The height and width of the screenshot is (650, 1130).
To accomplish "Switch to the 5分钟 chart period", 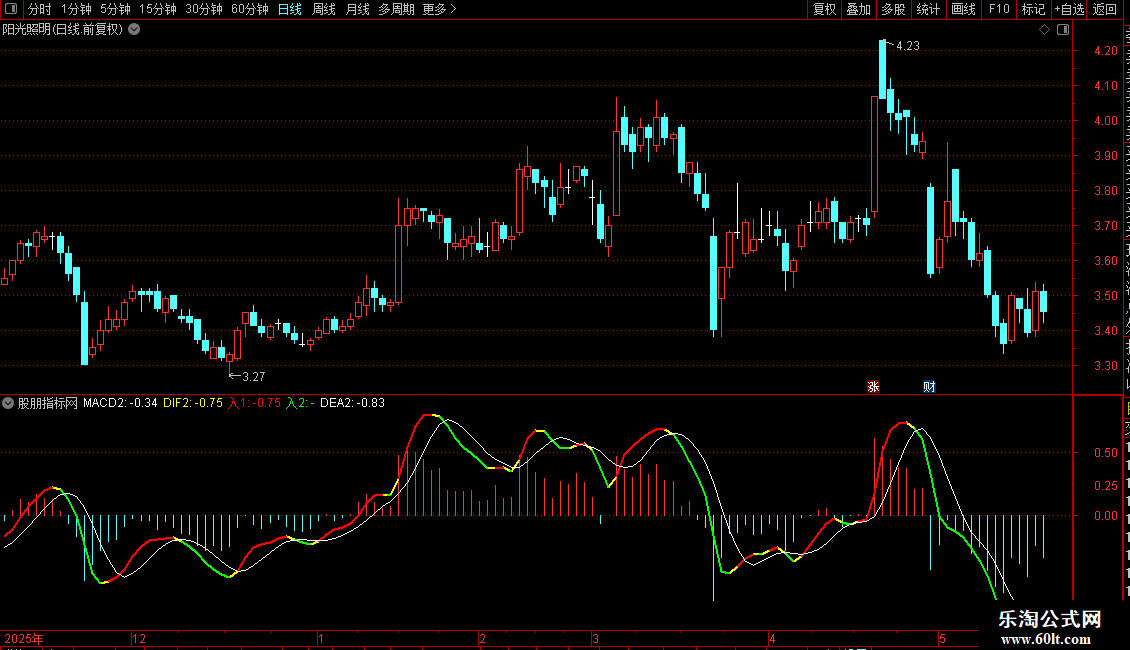I will [x=115, y=9].
